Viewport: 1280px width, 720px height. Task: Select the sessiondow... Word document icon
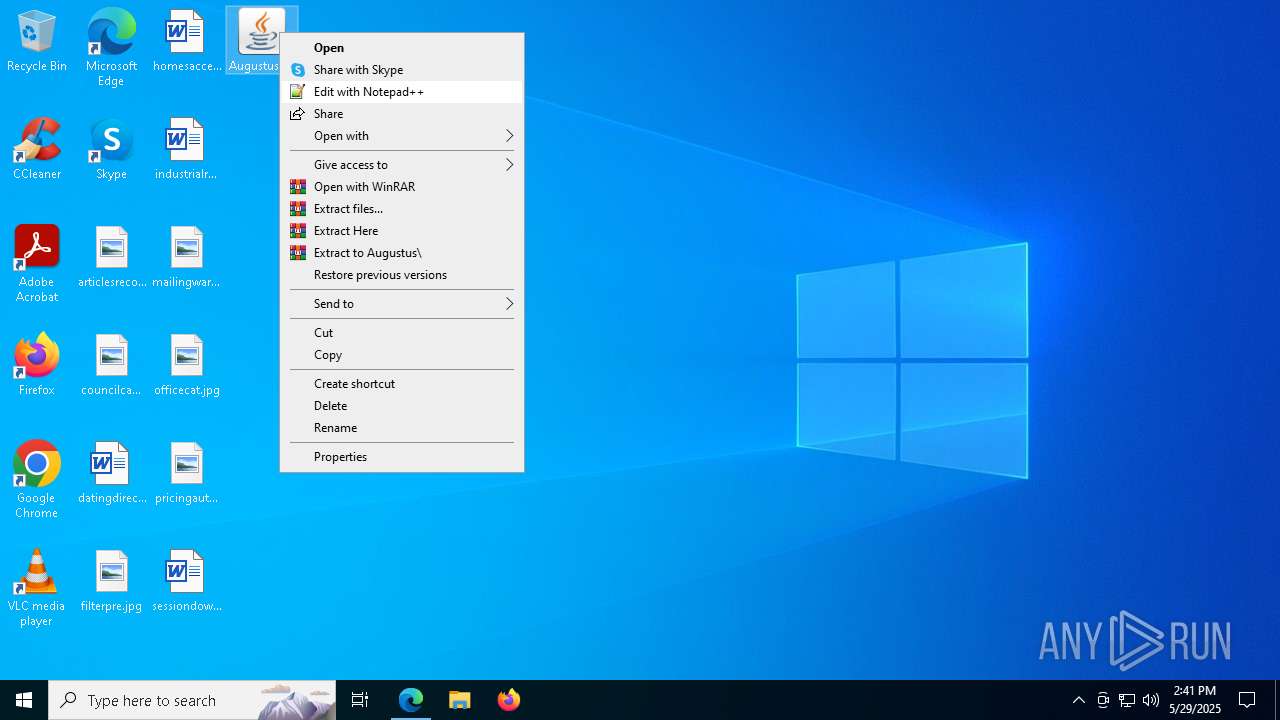pyautogui.click(x=186, y=582)
